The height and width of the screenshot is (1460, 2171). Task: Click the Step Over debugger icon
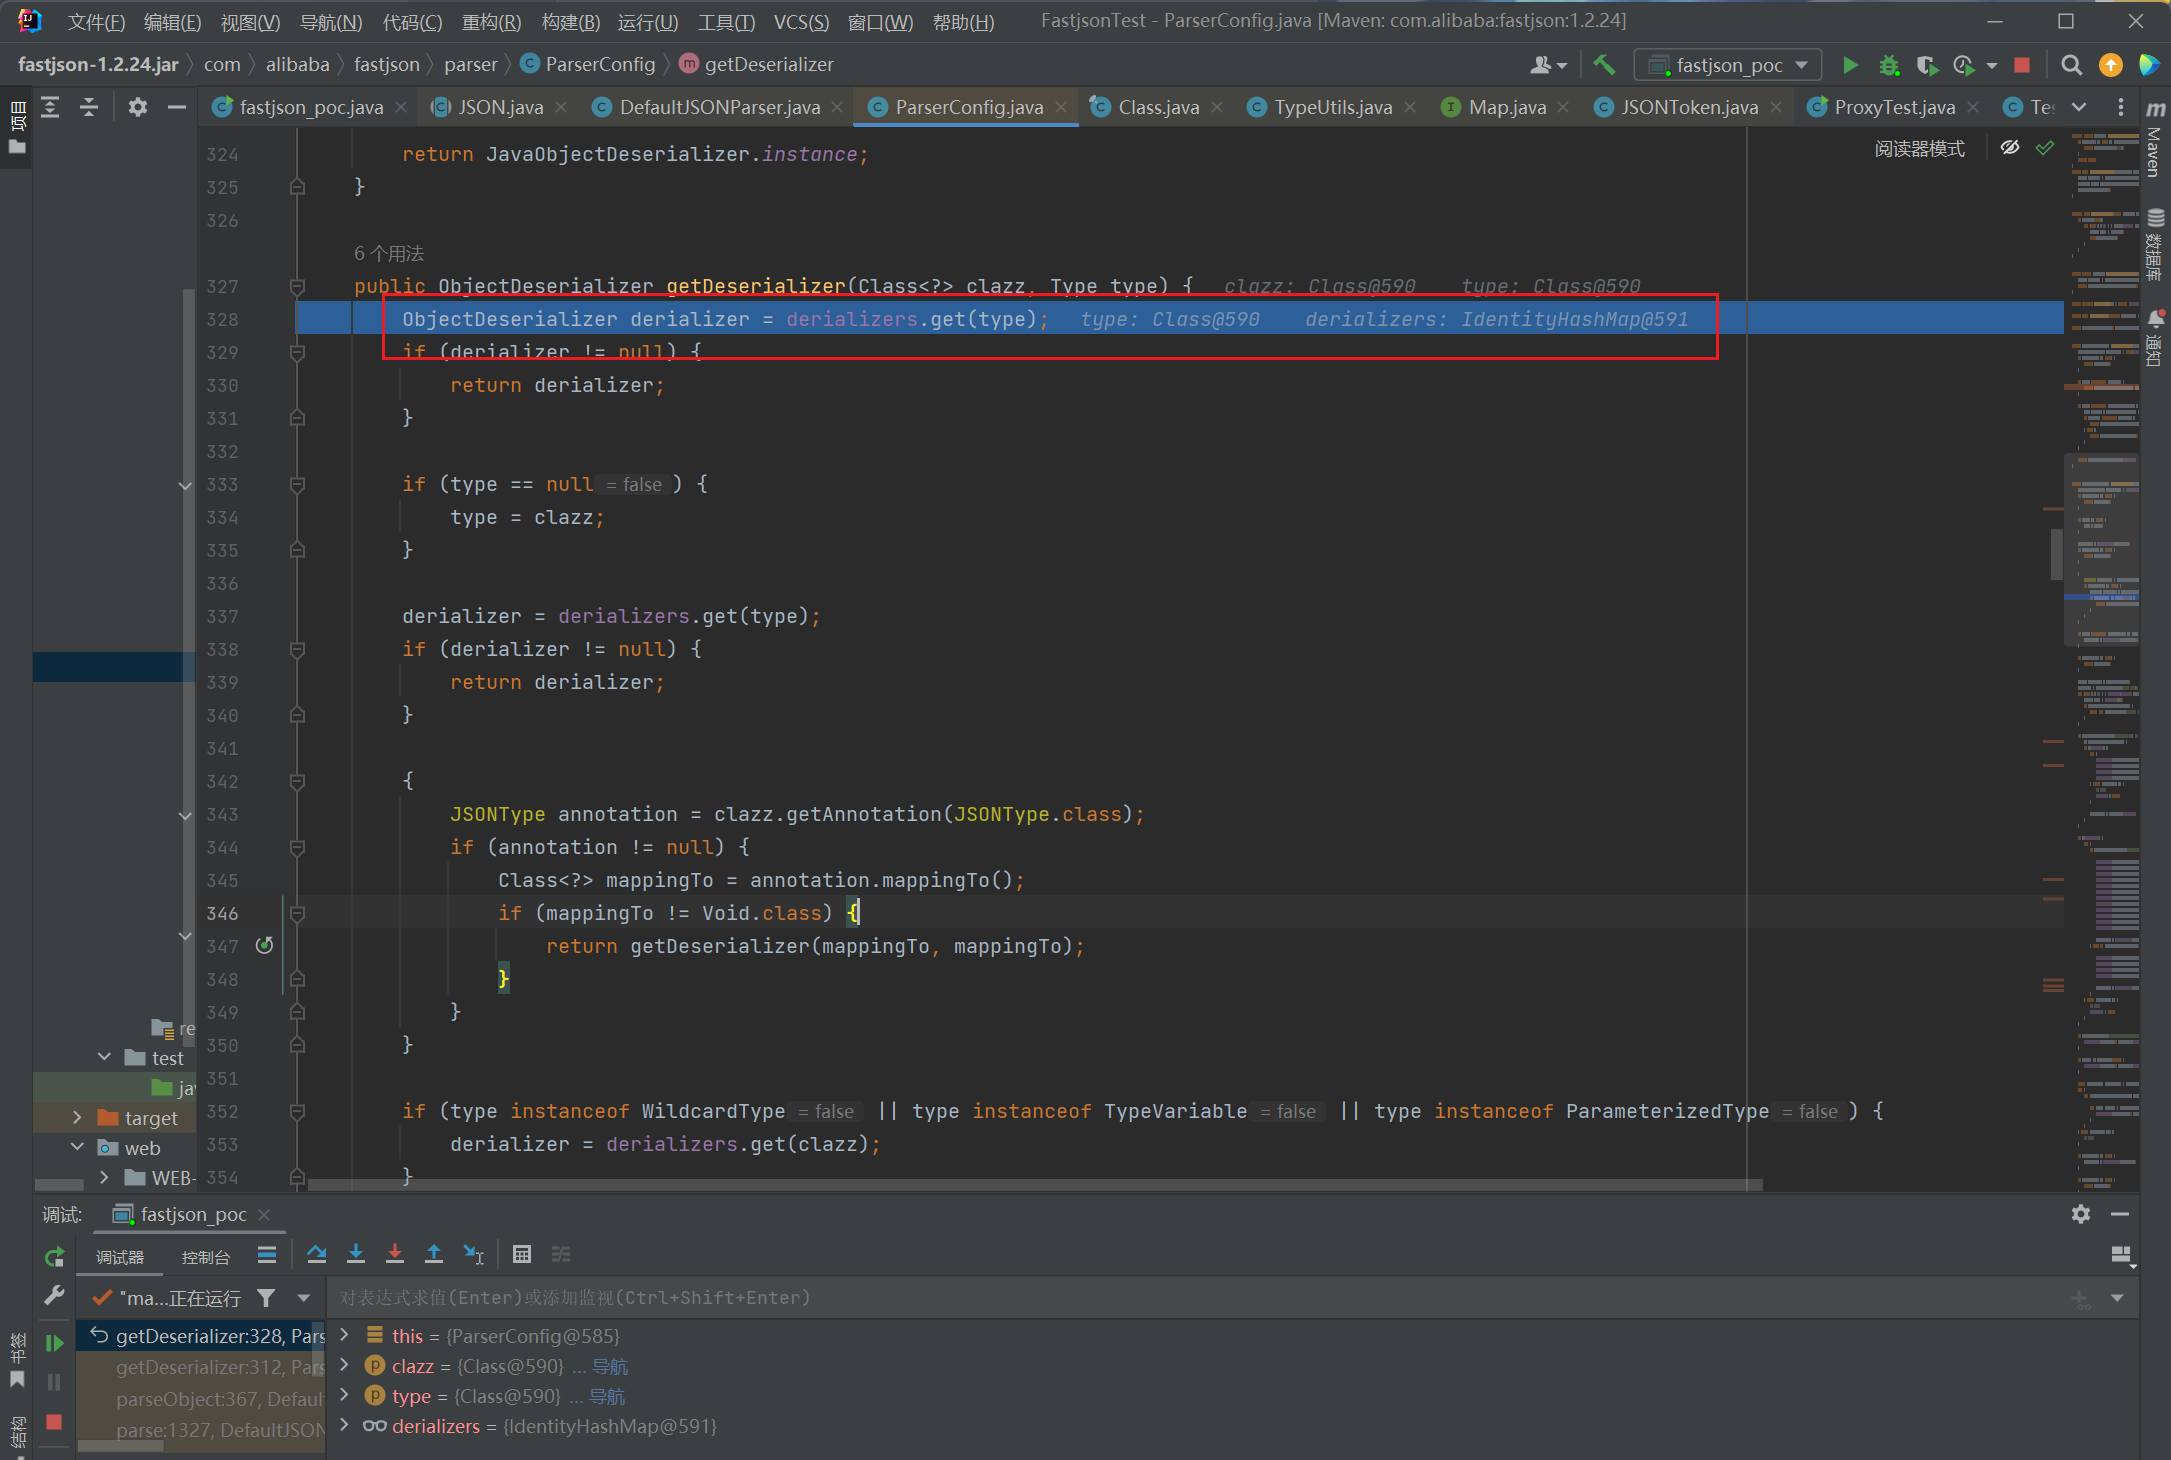pyautogui.click(x=317, y=1254)
